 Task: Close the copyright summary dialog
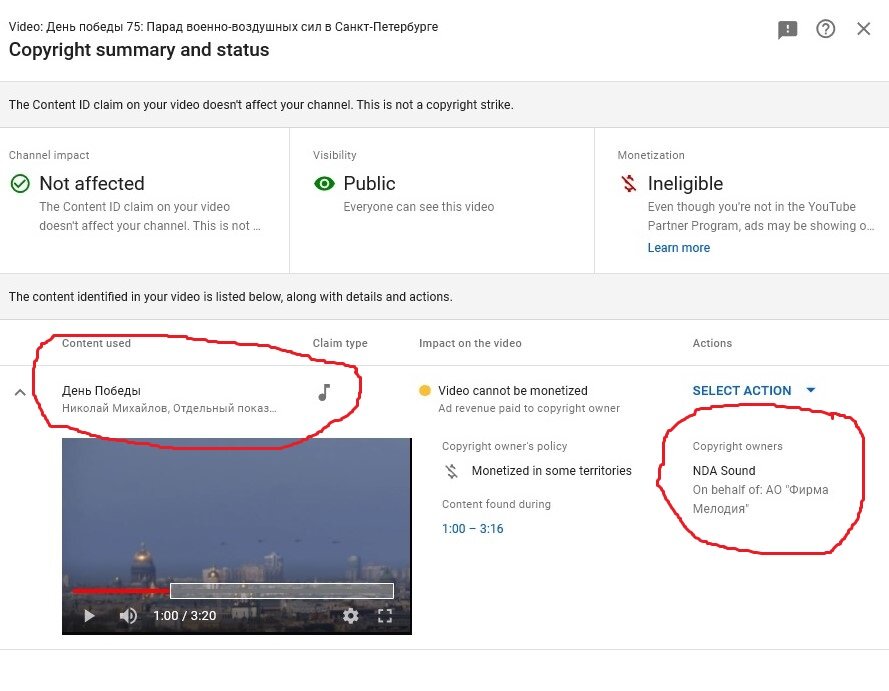[x=863, y=29]
